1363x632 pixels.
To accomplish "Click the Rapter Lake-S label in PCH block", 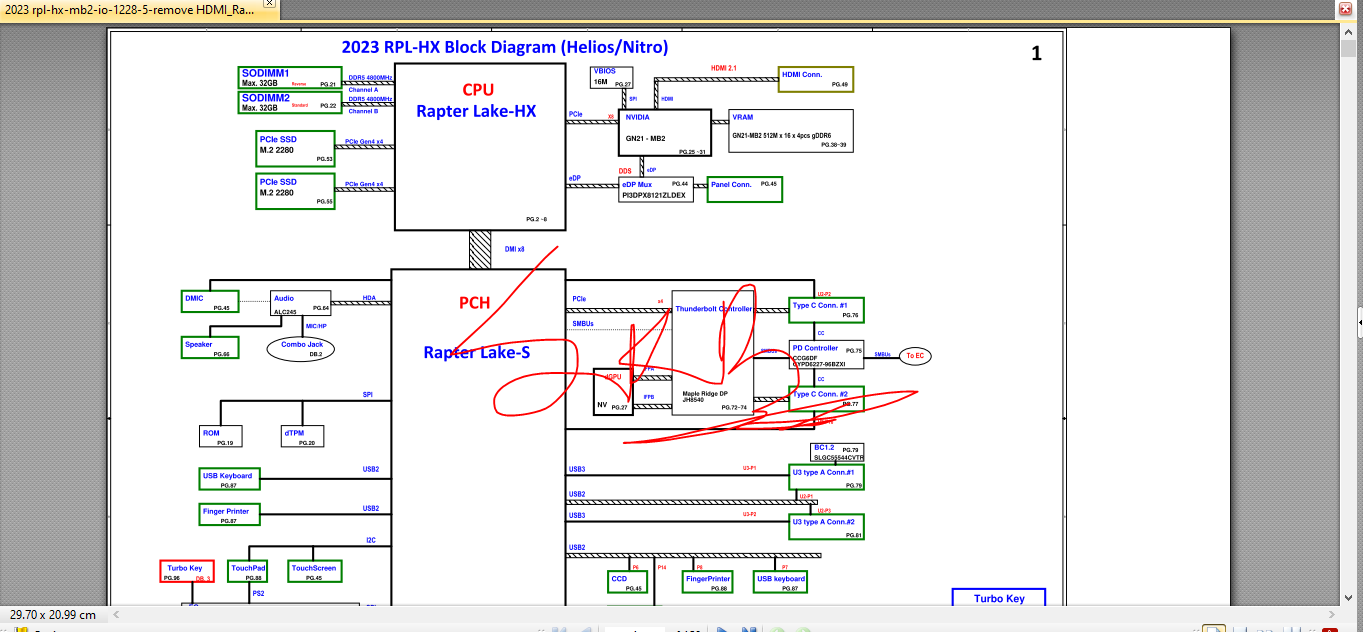I will [x=475, y=352].
